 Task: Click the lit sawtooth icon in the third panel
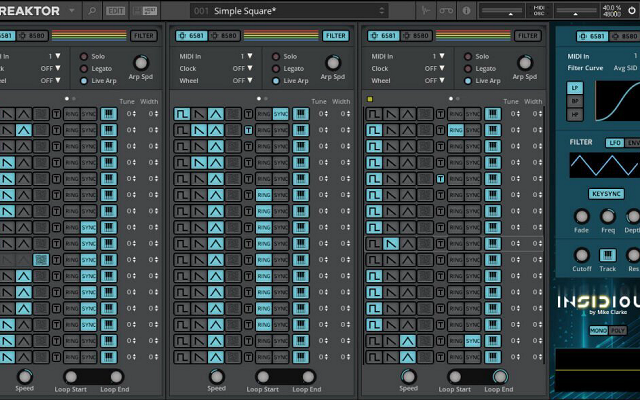(x=391, y=244)
